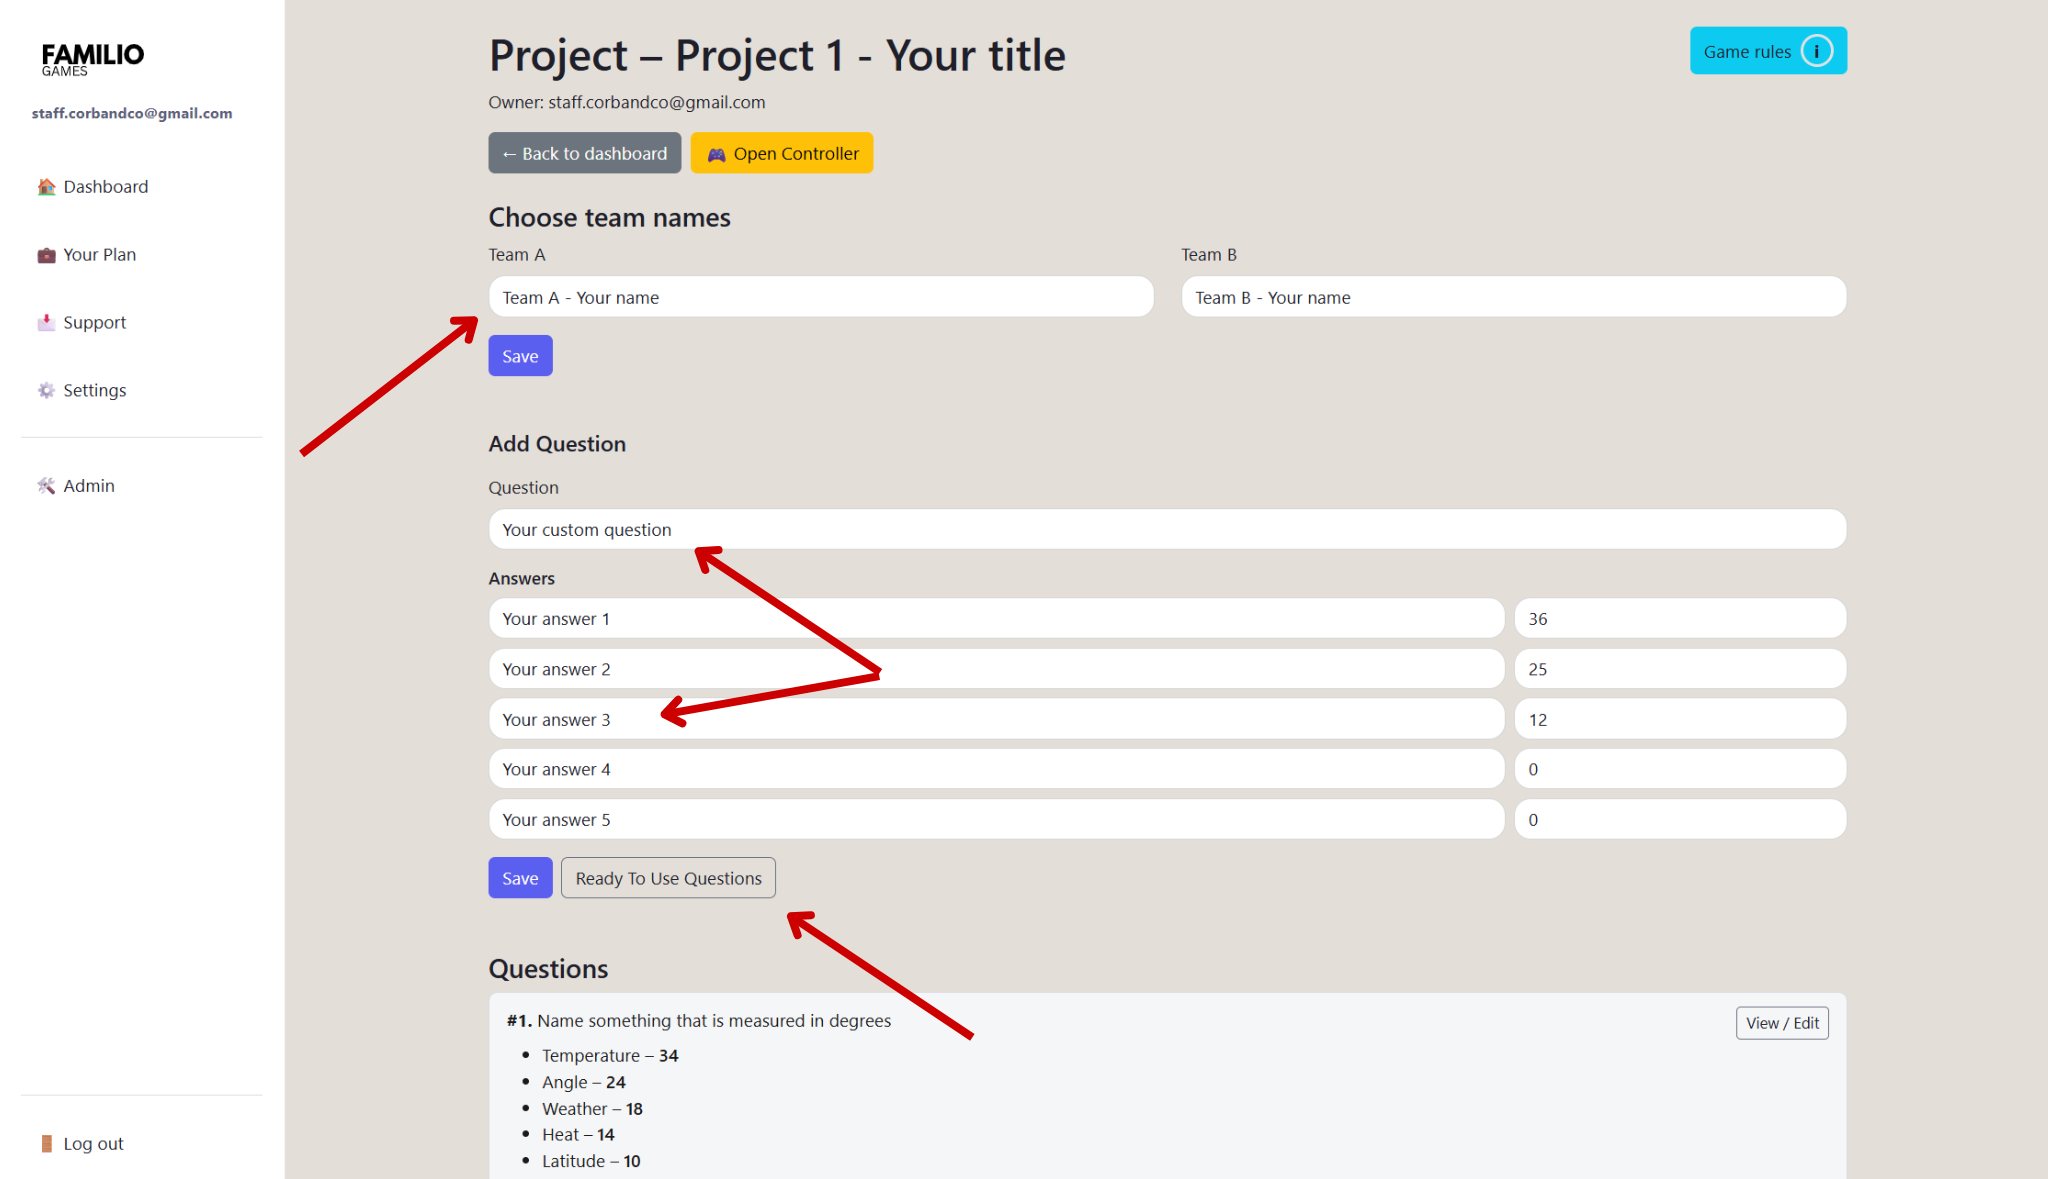Click into the custom question field
Viewport: 2048px width, 1179px height.
1166,529
